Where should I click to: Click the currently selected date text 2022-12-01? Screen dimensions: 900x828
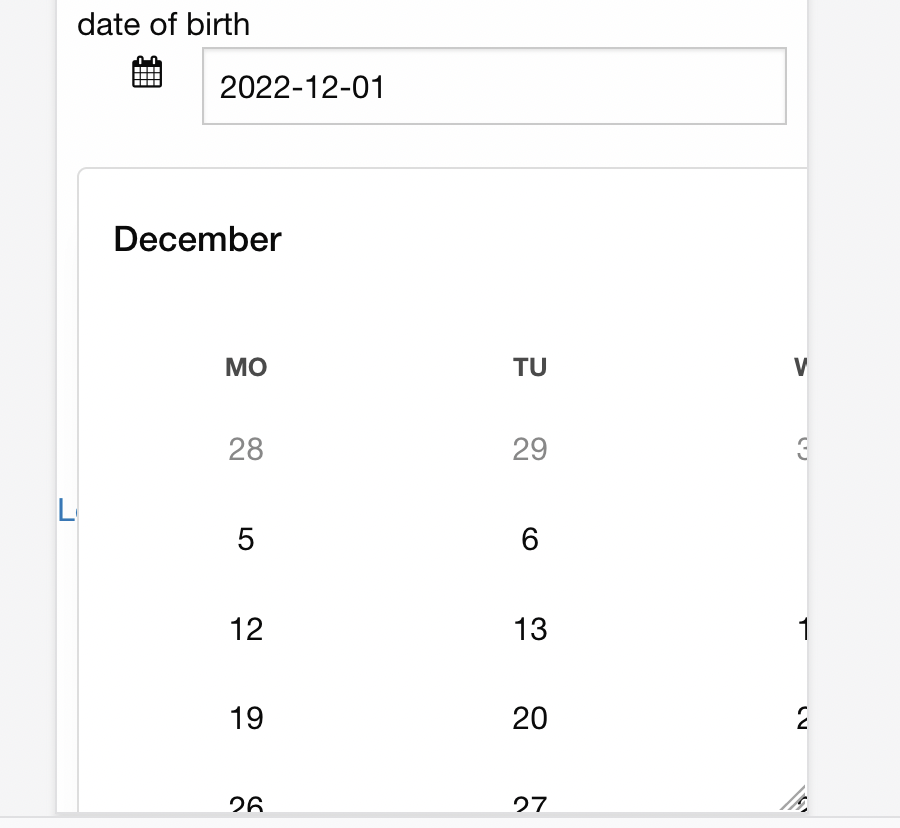[x=303, y=87]
